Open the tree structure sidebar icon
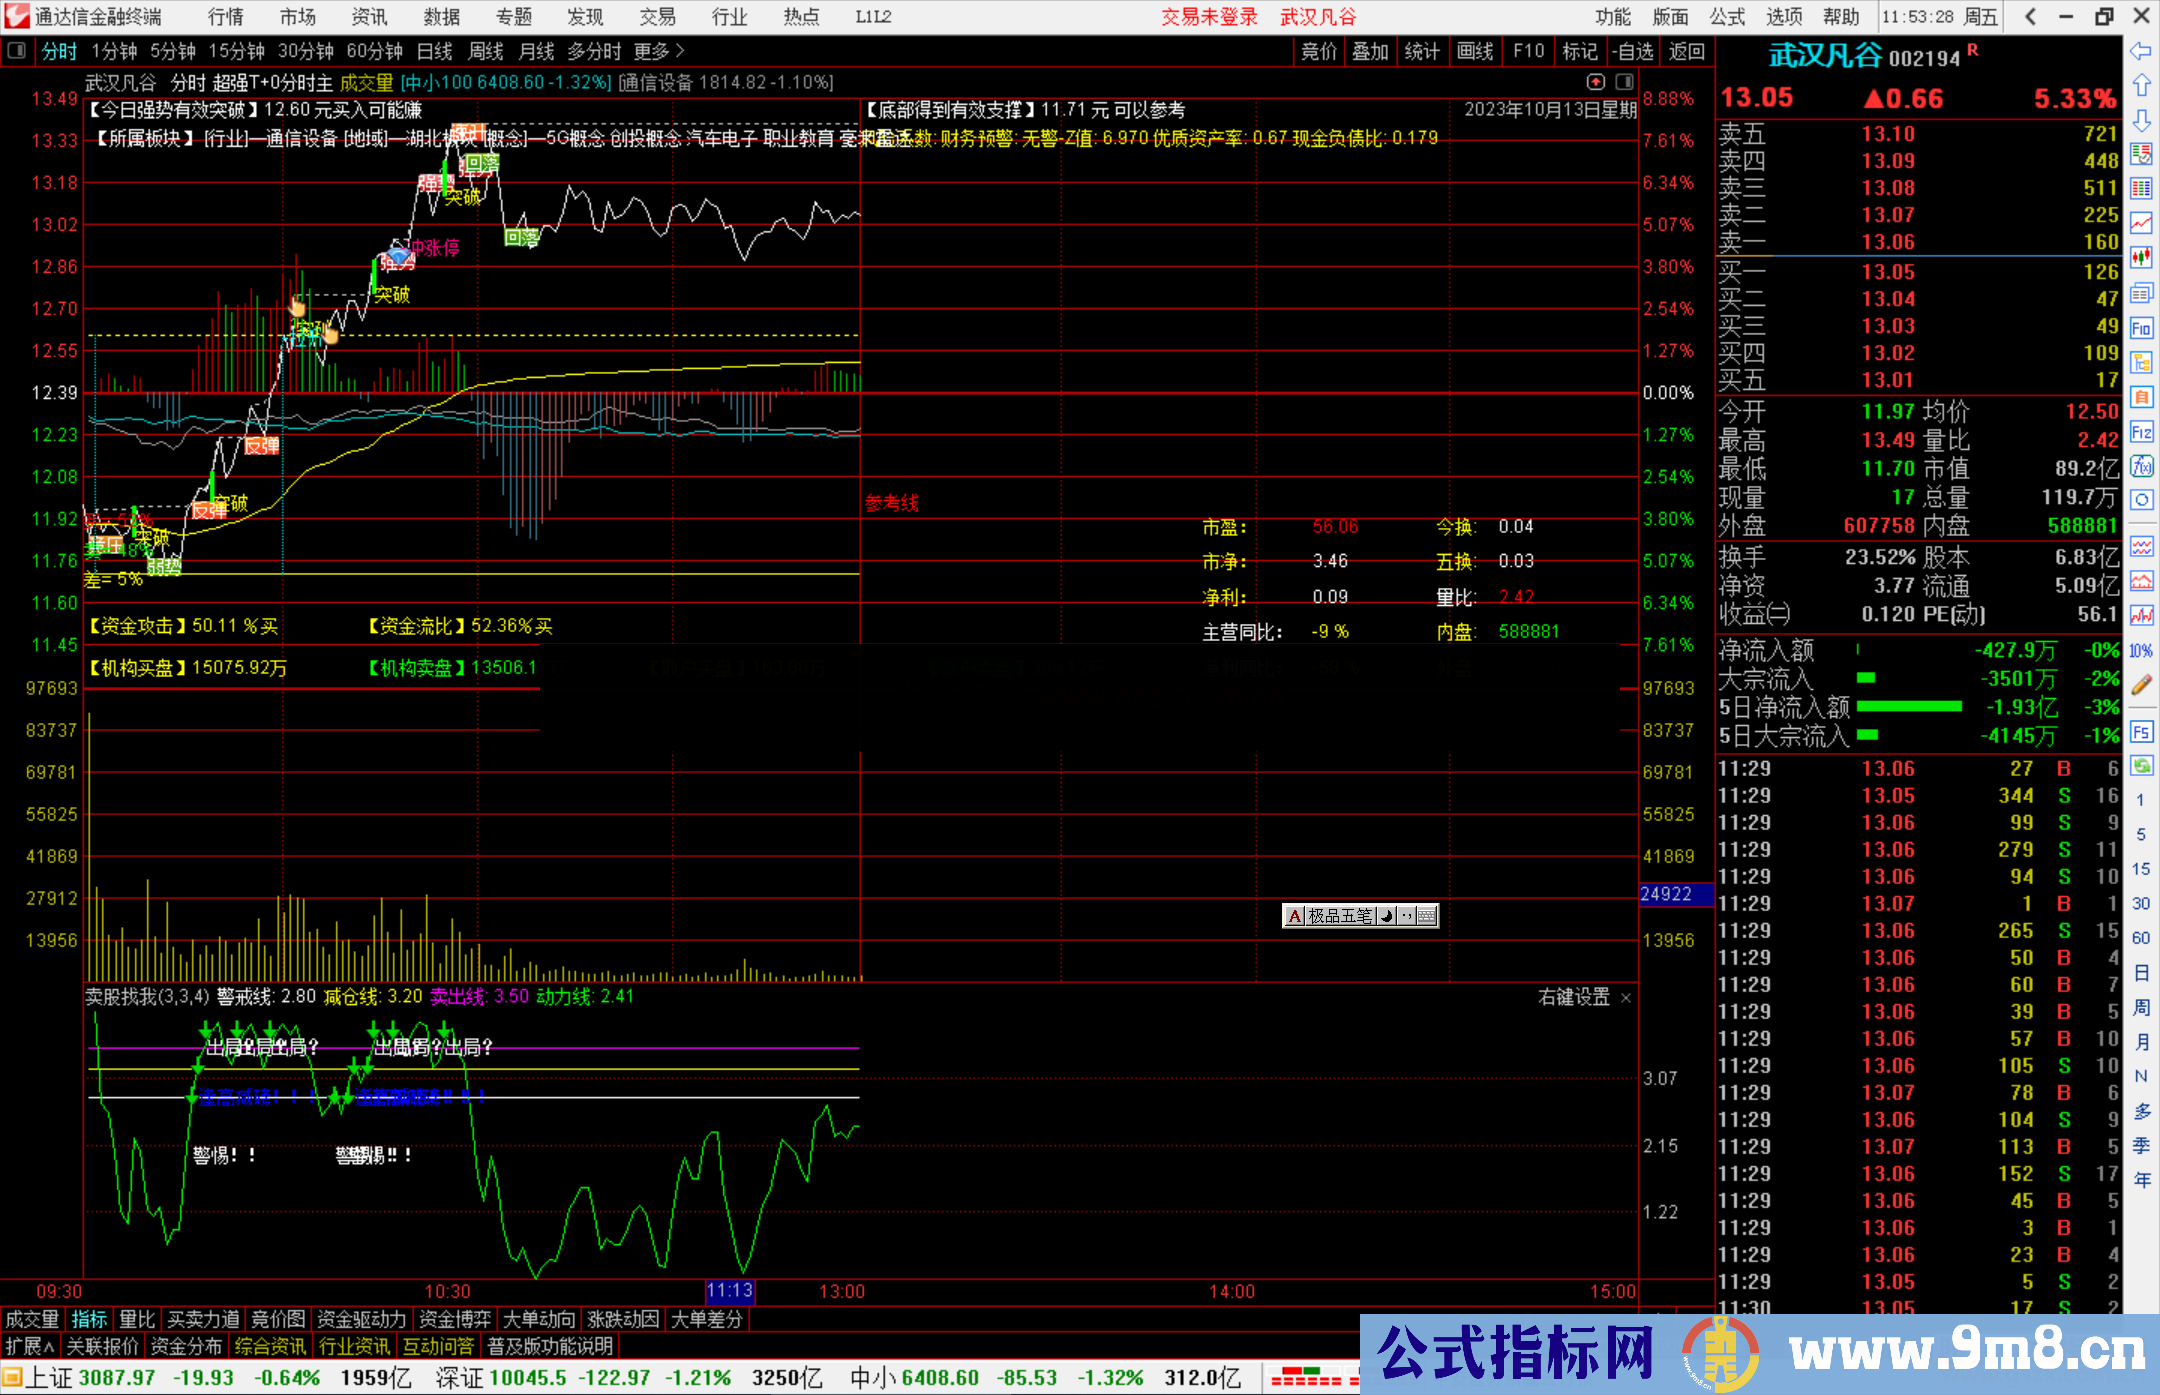Image resolution: width=2160 pixels, height=1395 pixels. pos(2141,362)
